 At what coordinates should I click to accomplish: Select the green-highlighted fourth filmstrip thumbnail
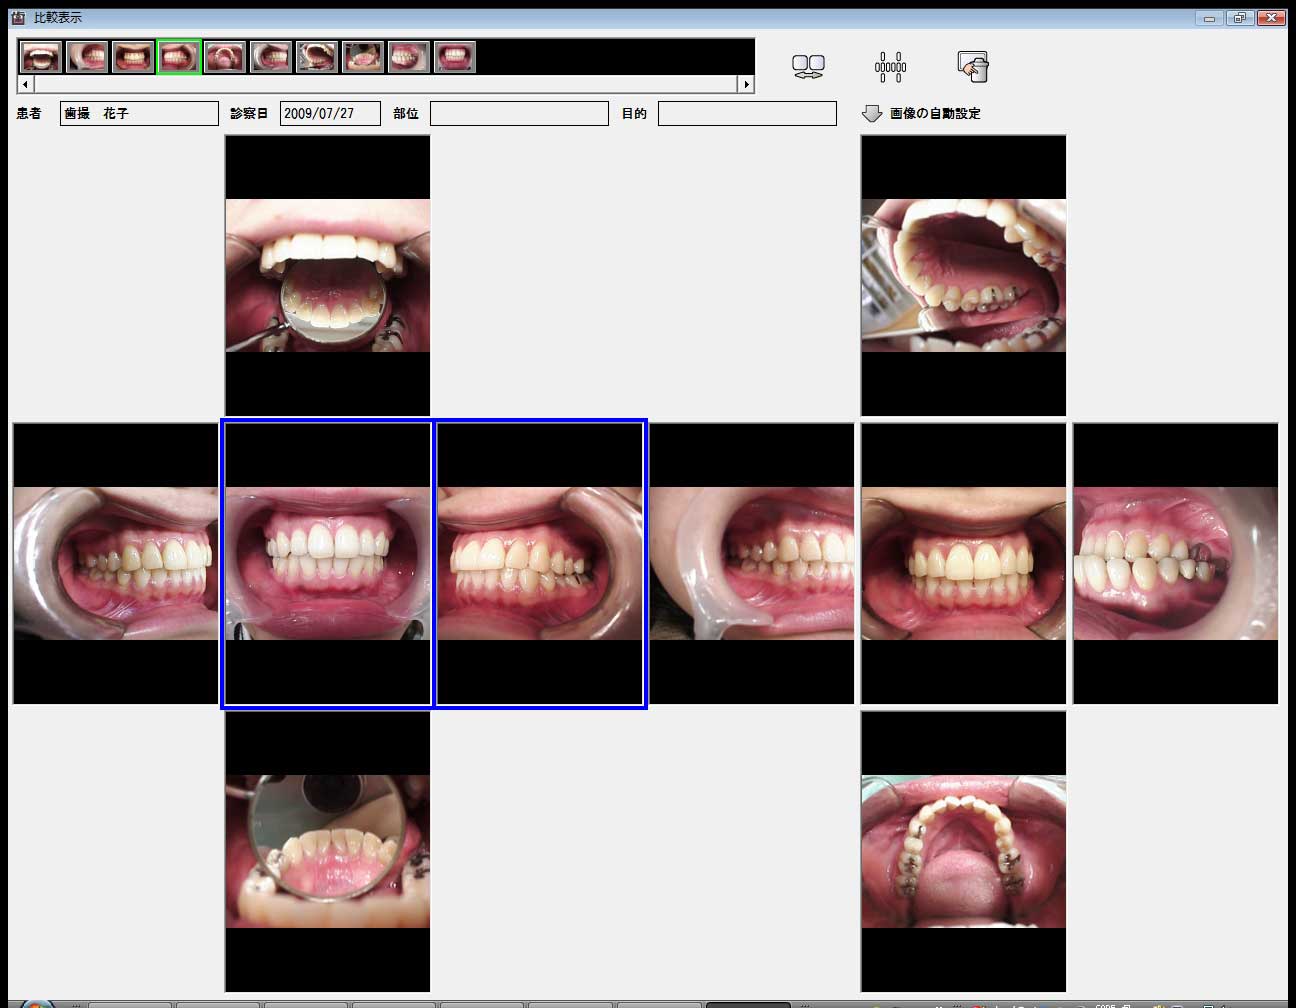pyautogui.click(x=179, y=57)
